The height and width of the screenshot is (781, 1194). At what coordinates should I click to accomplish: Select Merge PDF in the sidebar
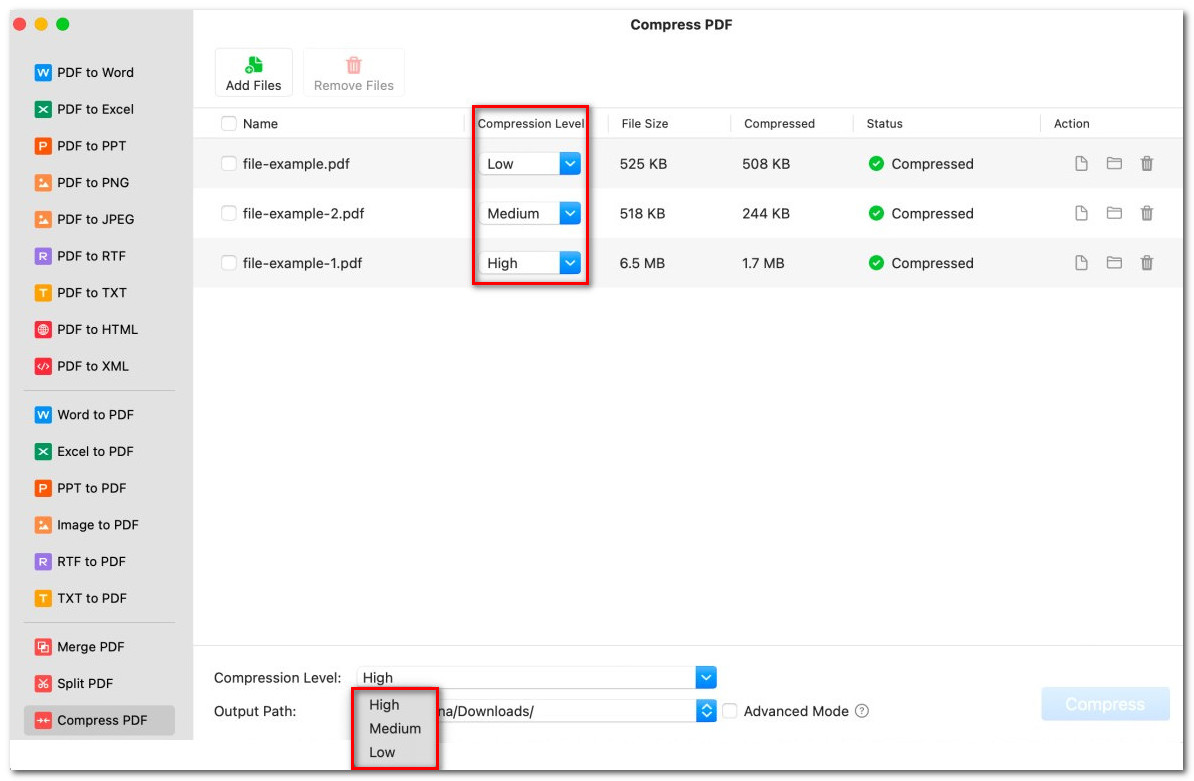(x=90, y=647)
